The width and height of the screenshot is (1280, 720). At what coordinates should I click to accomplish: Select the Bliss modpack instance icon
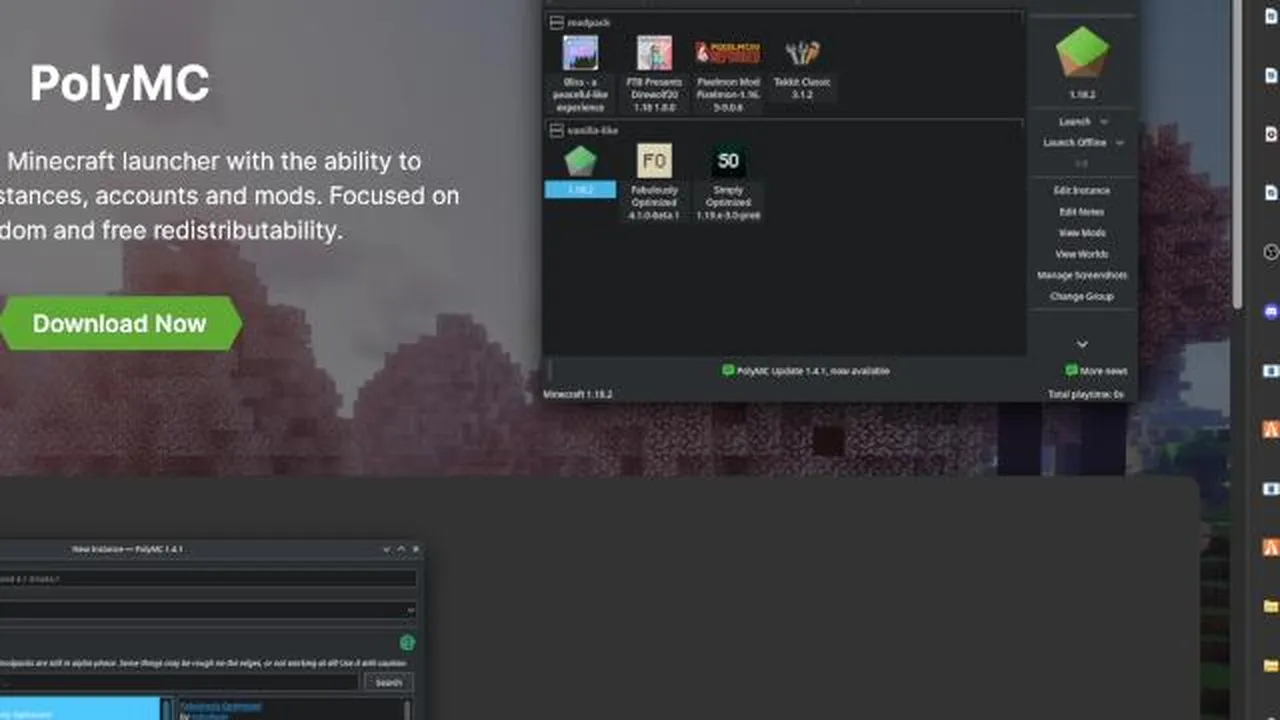(x=580, y=53)
